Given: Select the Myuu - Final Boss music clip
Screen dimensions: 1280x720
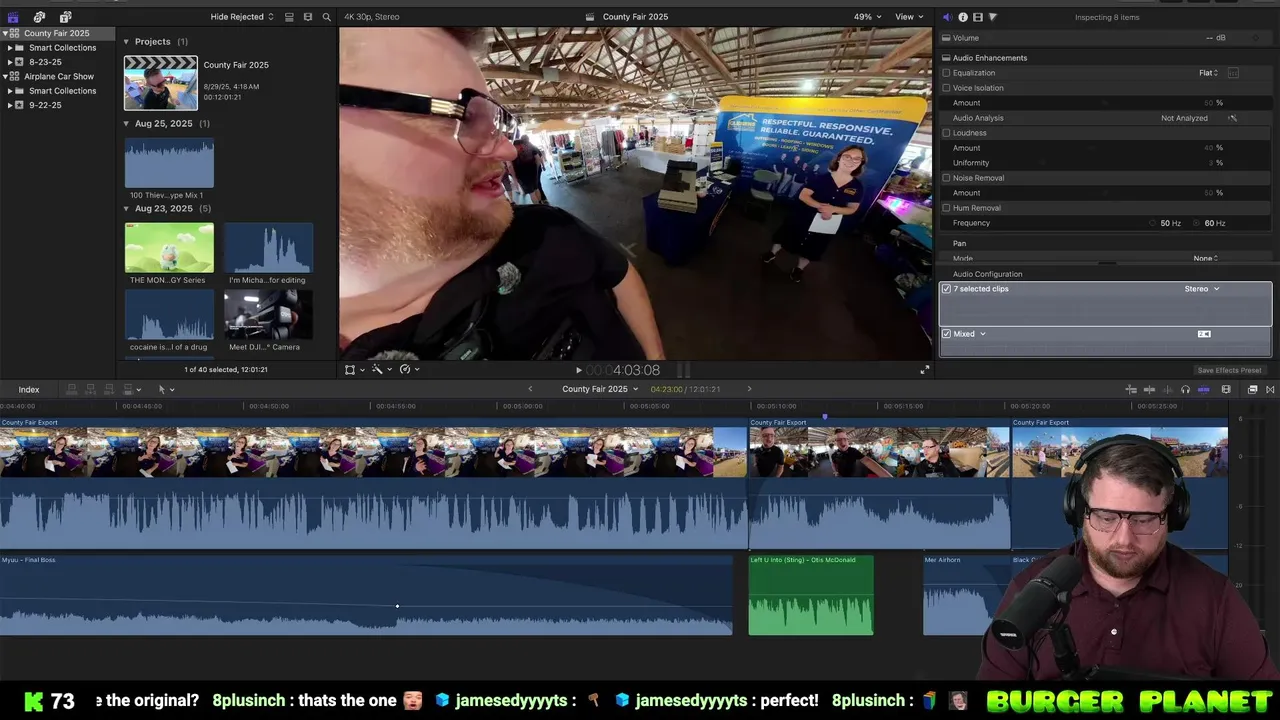Looking at the screenshot, I should click(x=366, y=595).
